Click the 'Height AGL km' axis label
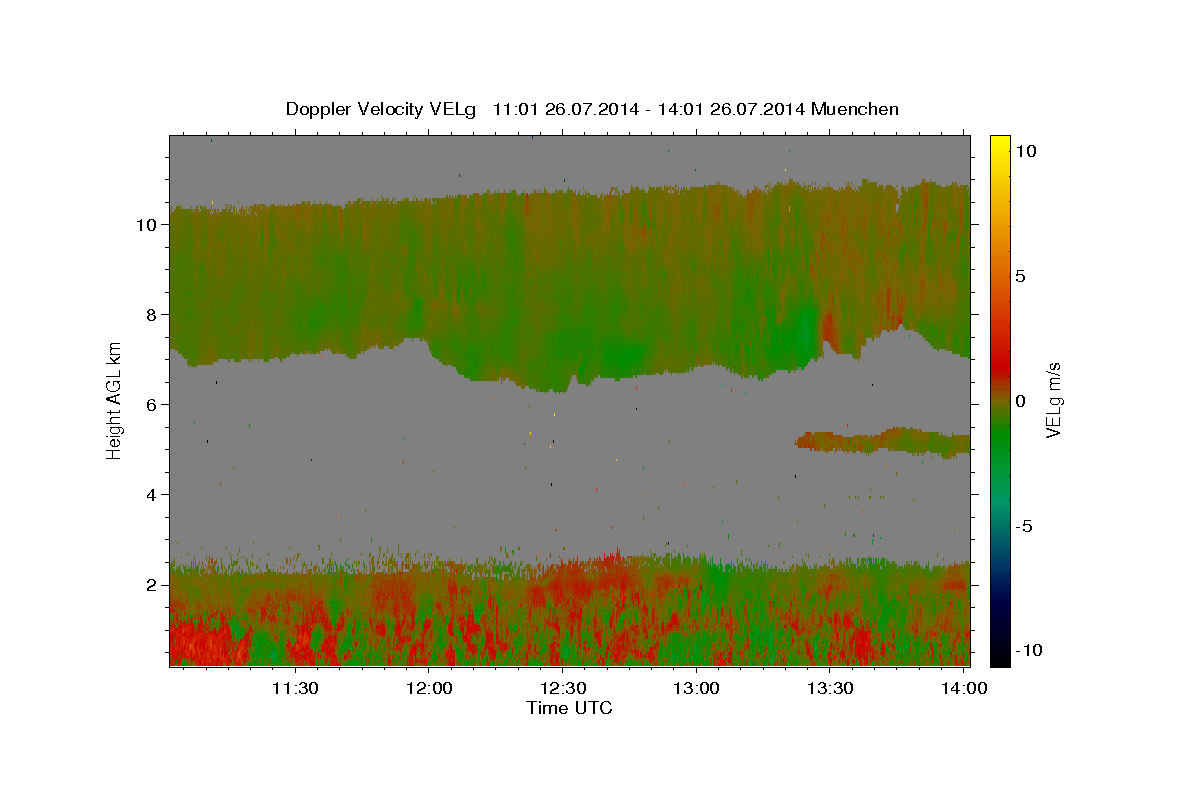The height and width of the screenshot is (800, 1200). tap(115, 399)
